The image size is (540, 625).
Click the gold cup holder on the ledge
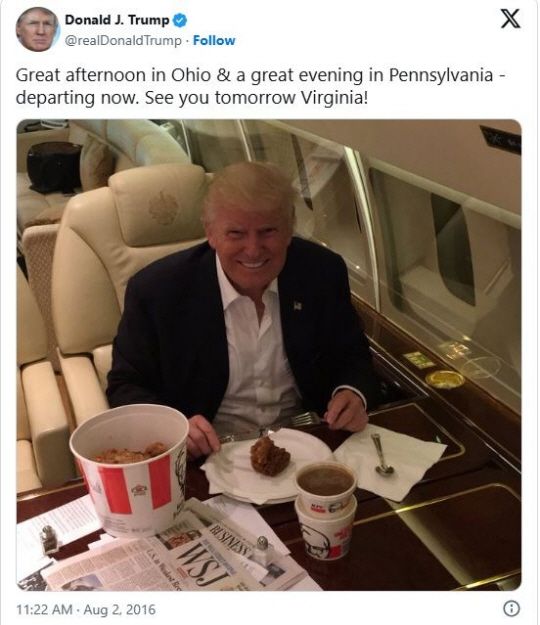coord(445,379)
